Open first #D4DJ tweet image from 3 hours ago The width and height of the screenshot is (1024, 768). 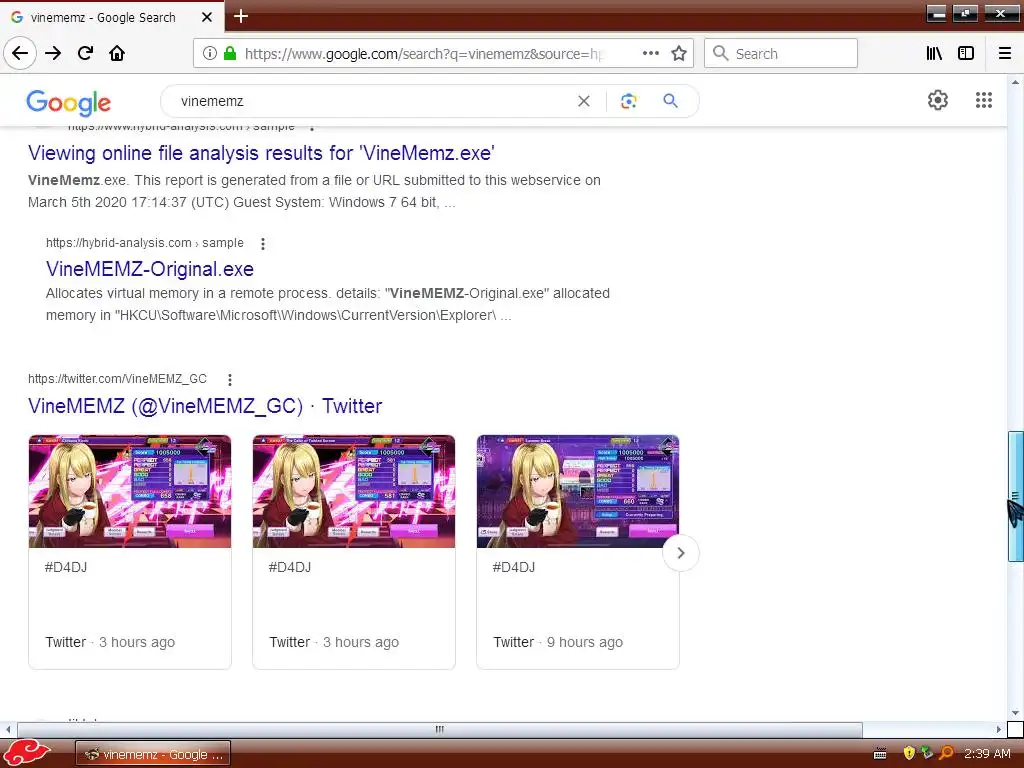pos(130,491)
